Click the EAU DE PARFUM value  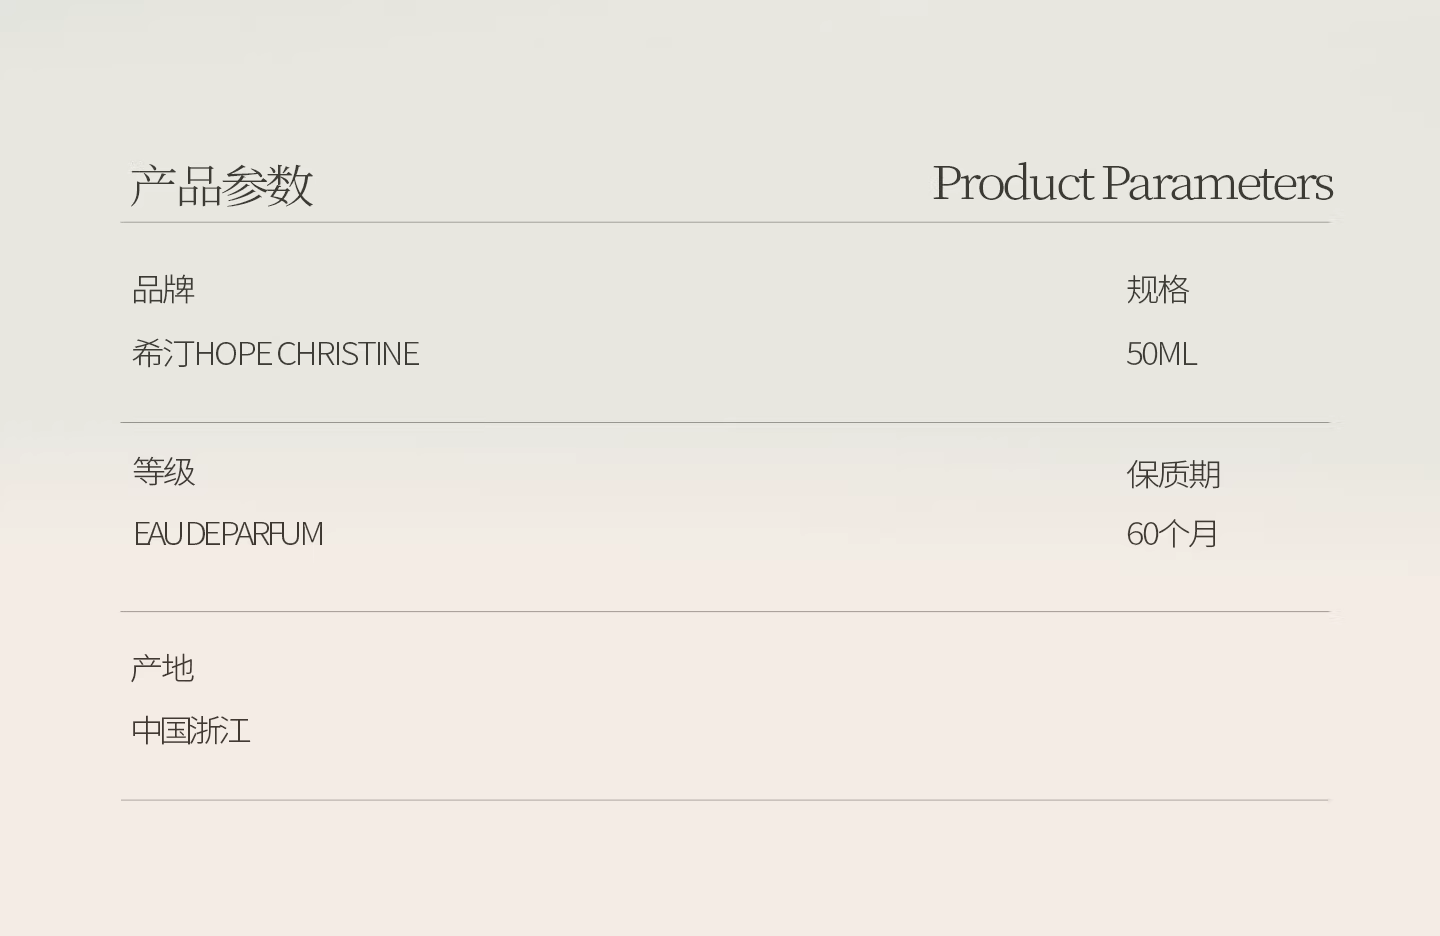coord(228,534)
